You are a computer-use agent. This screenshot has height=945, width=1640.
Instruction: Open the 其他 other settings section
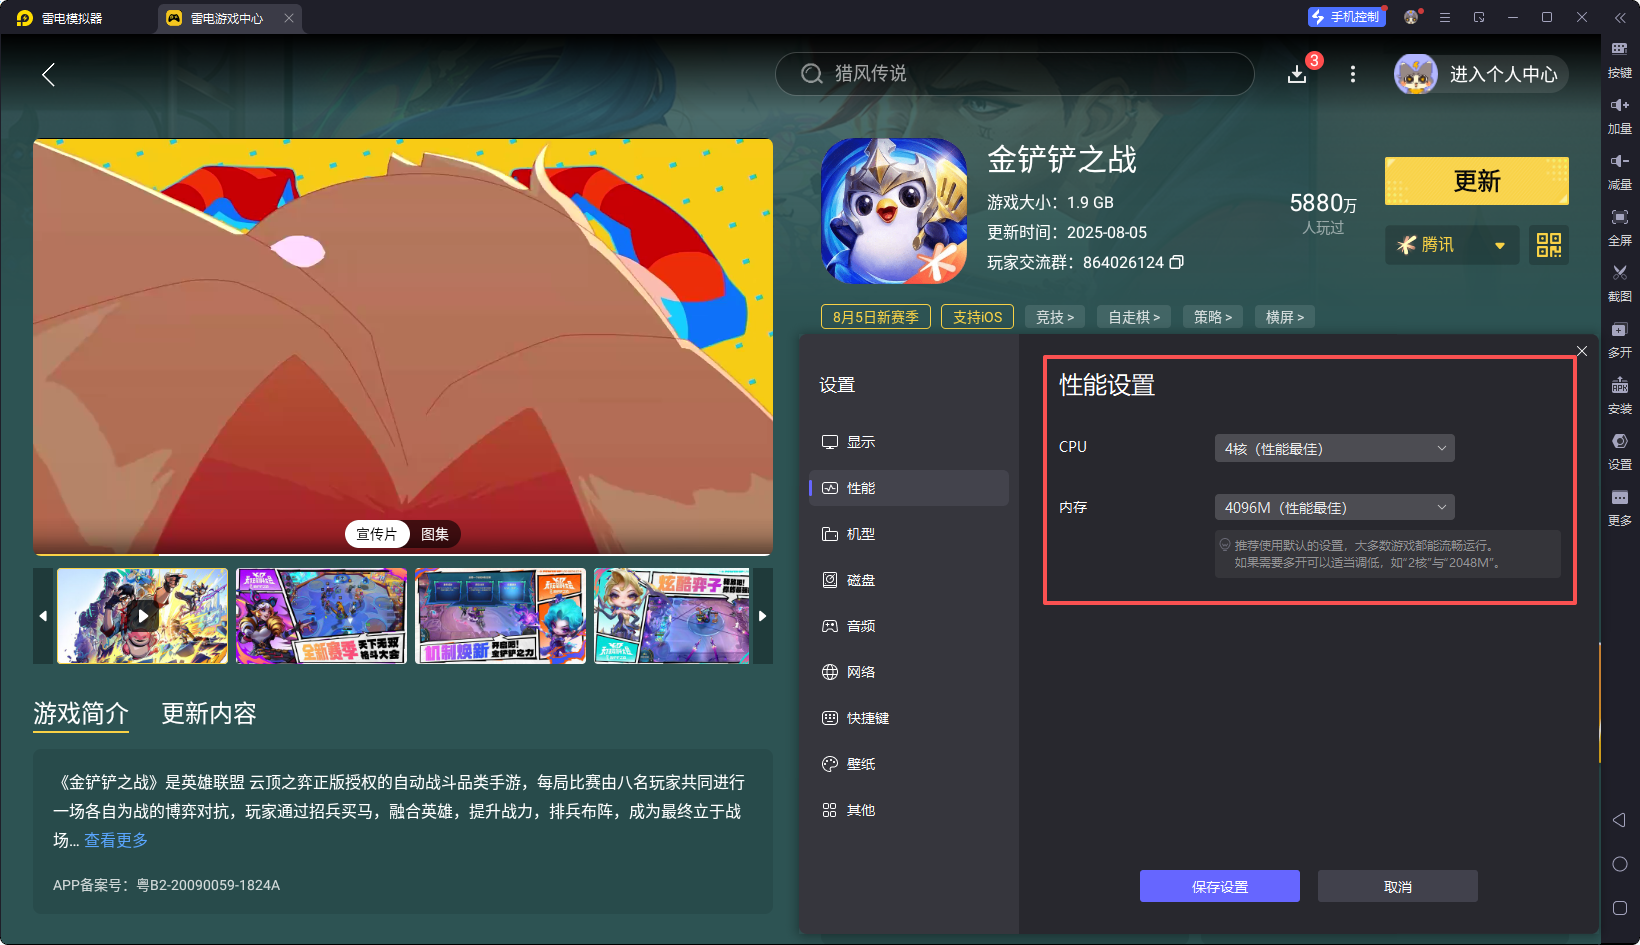coord(909,810)
